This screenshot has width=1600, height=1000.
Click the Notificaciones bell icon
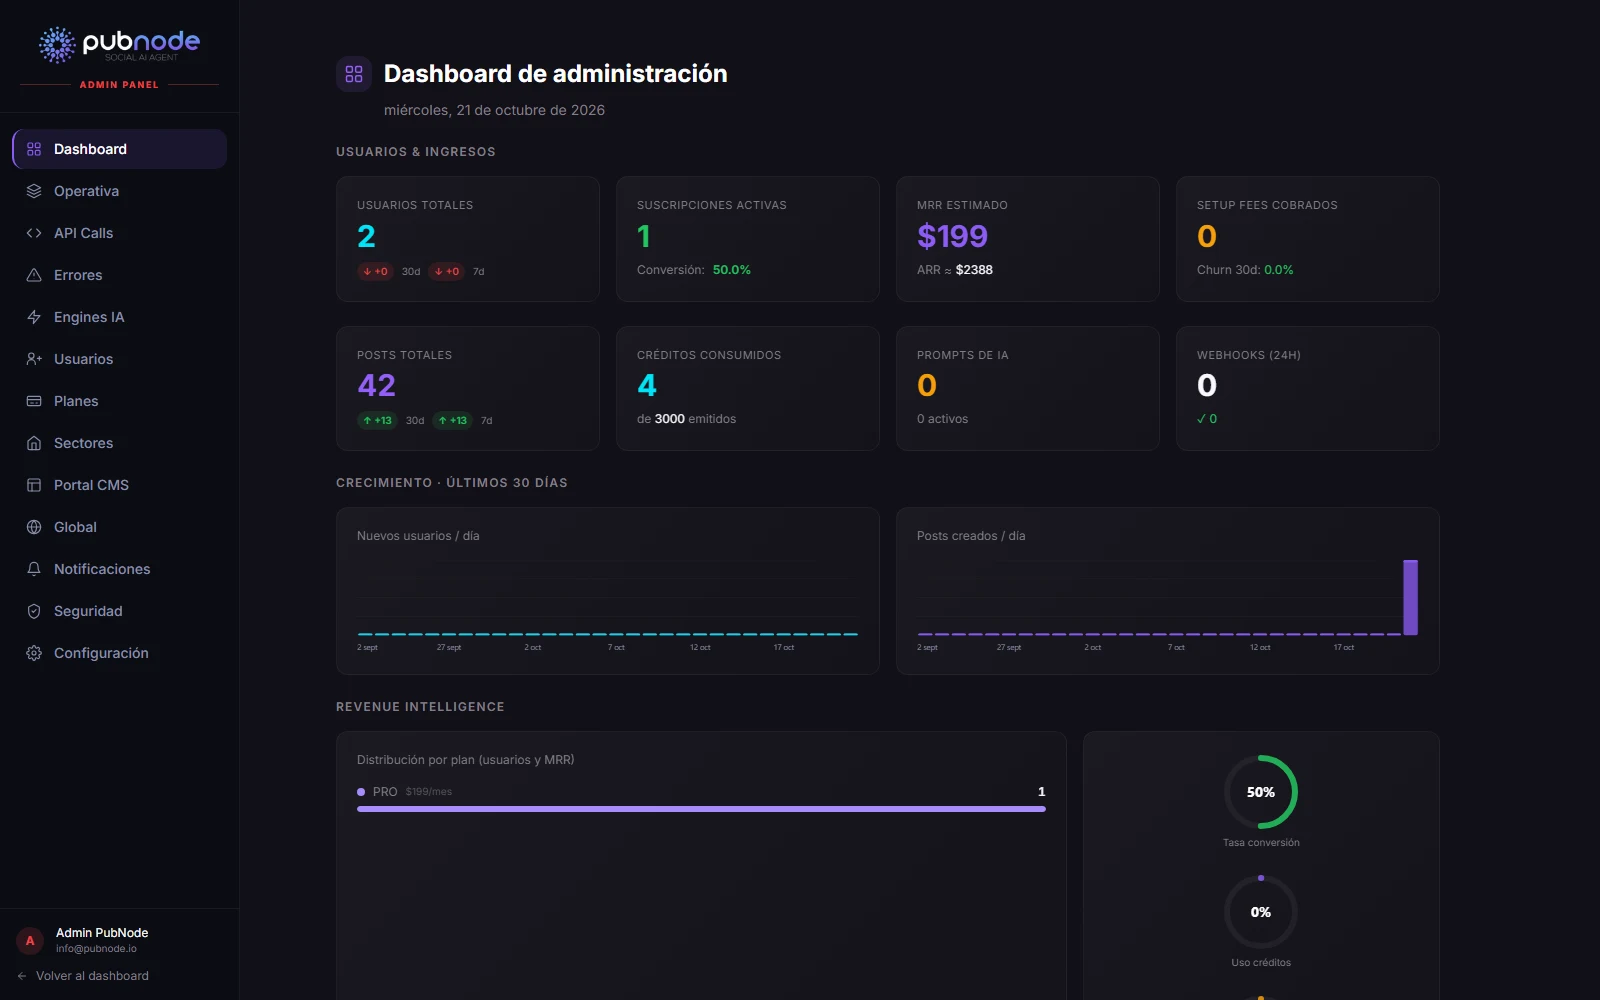click(34, 569)
